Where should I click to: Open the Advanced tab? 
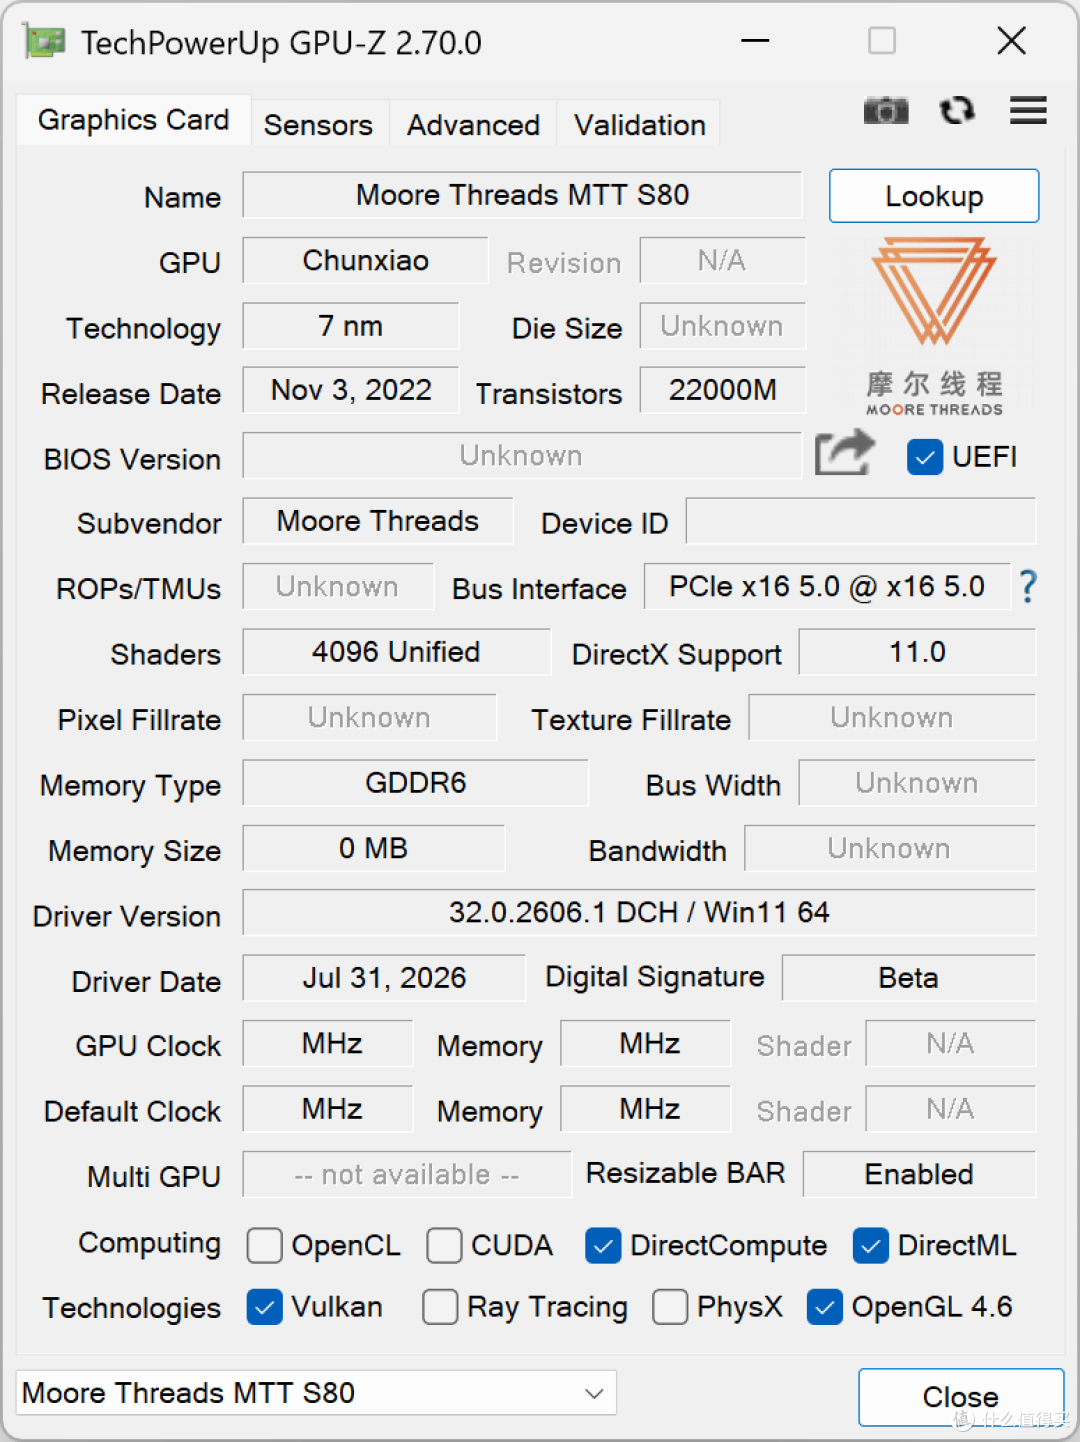click(x=473, y=125)
